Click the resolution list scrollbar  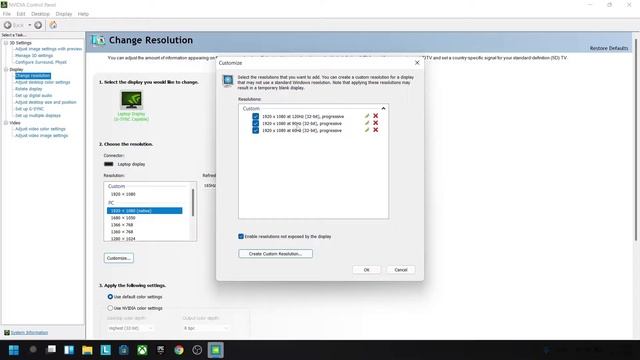(193, 203)
